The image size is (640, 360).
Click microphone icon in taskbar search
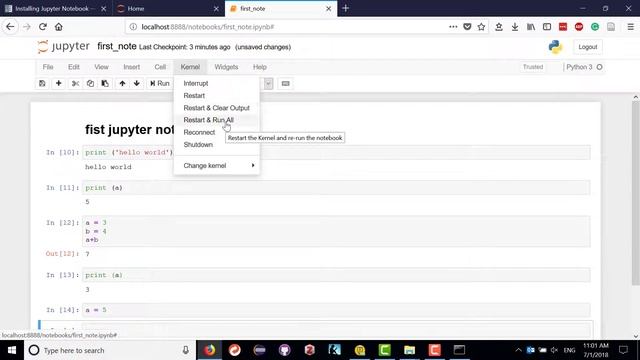186,350
